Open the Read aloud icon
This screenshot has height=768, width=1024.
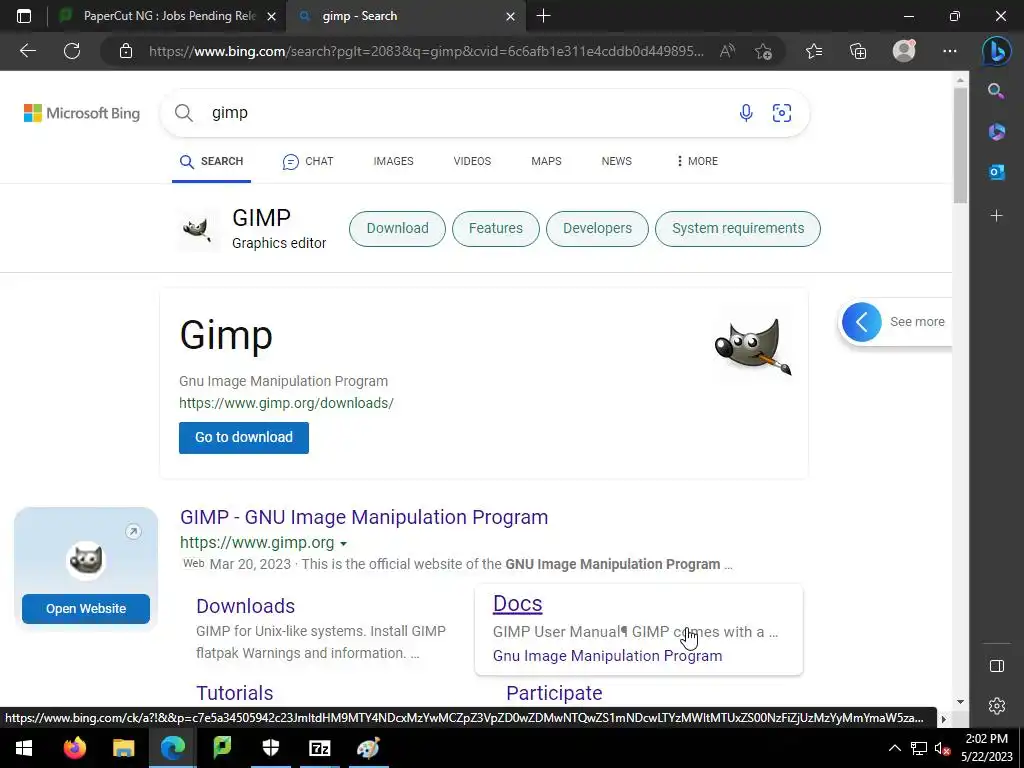728,51
